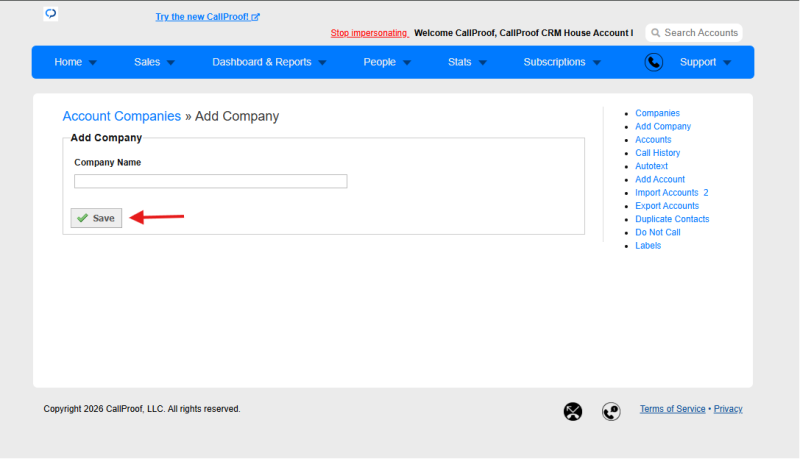Expand the Home menu arrow
Screen dimensions: 800x459
pyautogui.click(x=92, y=63)
